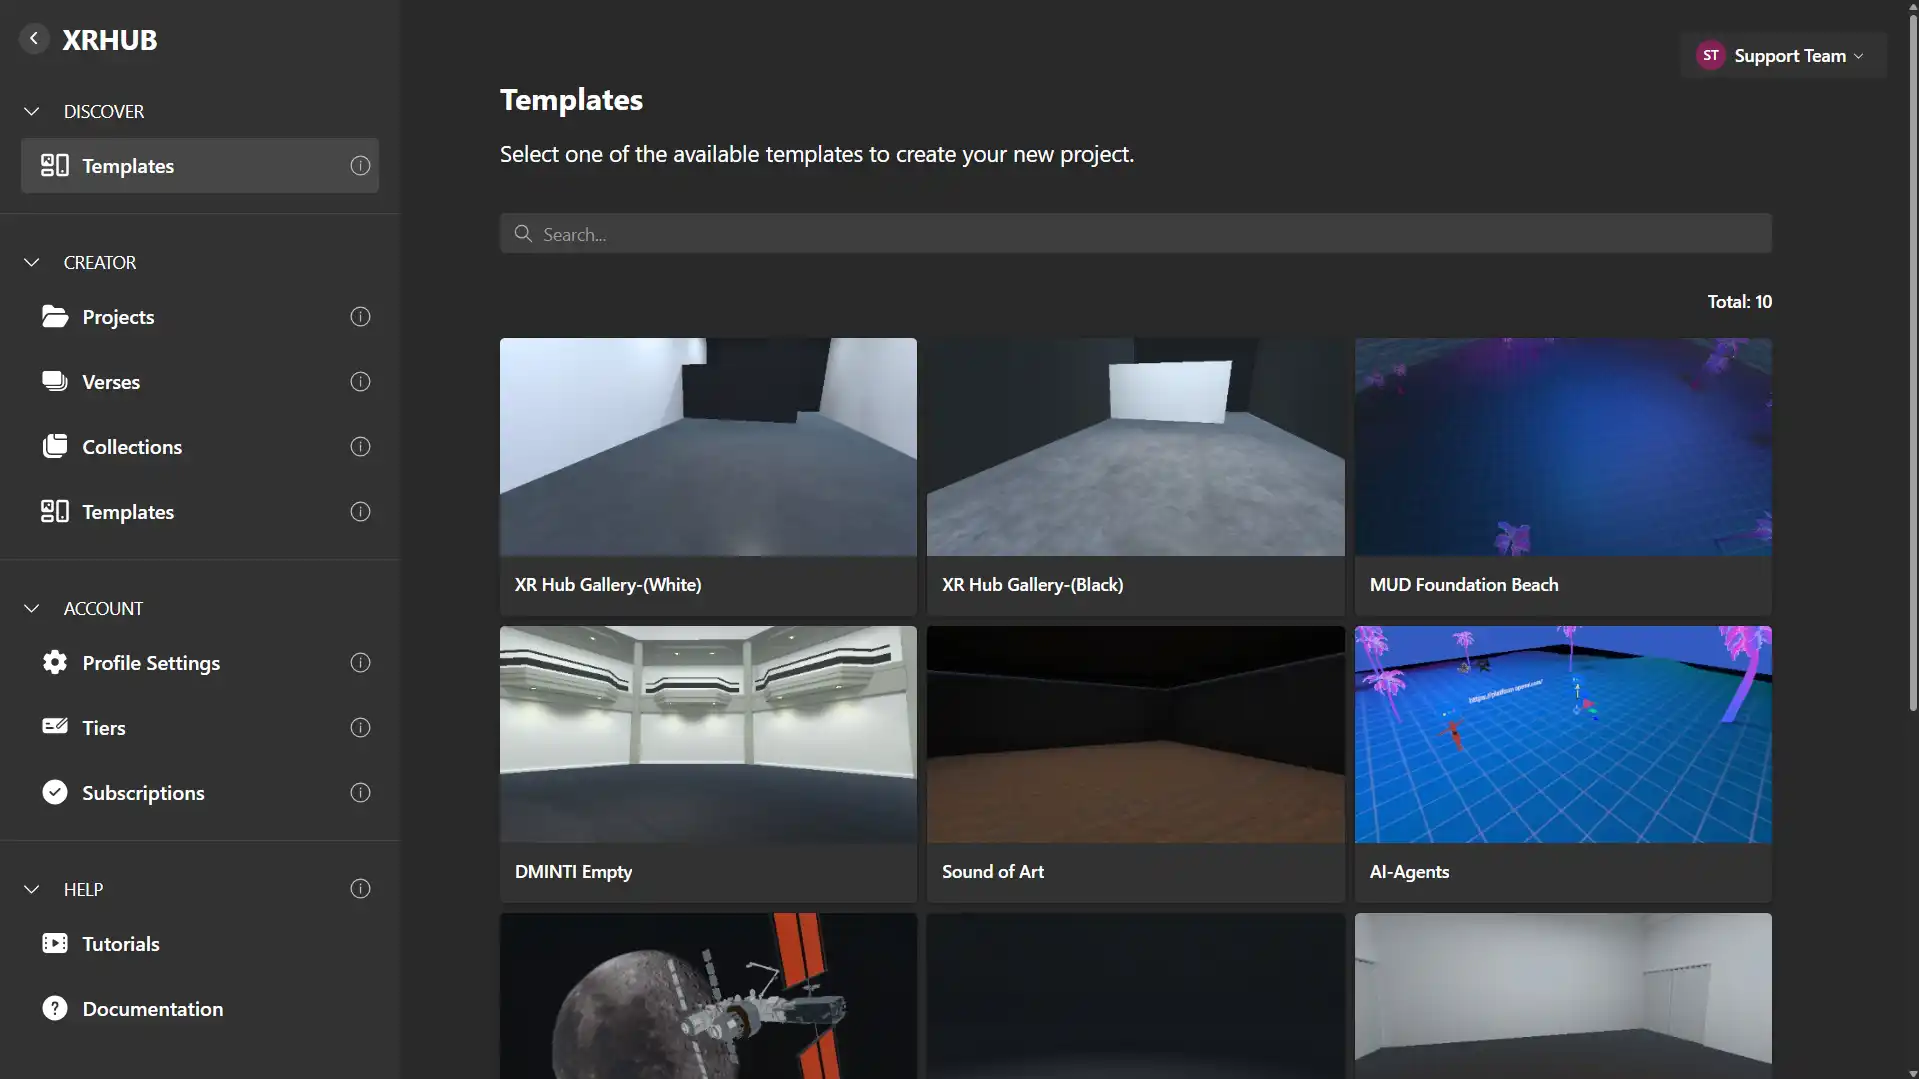
Task: Show info for Subscriptions
Action: (360, 793)
